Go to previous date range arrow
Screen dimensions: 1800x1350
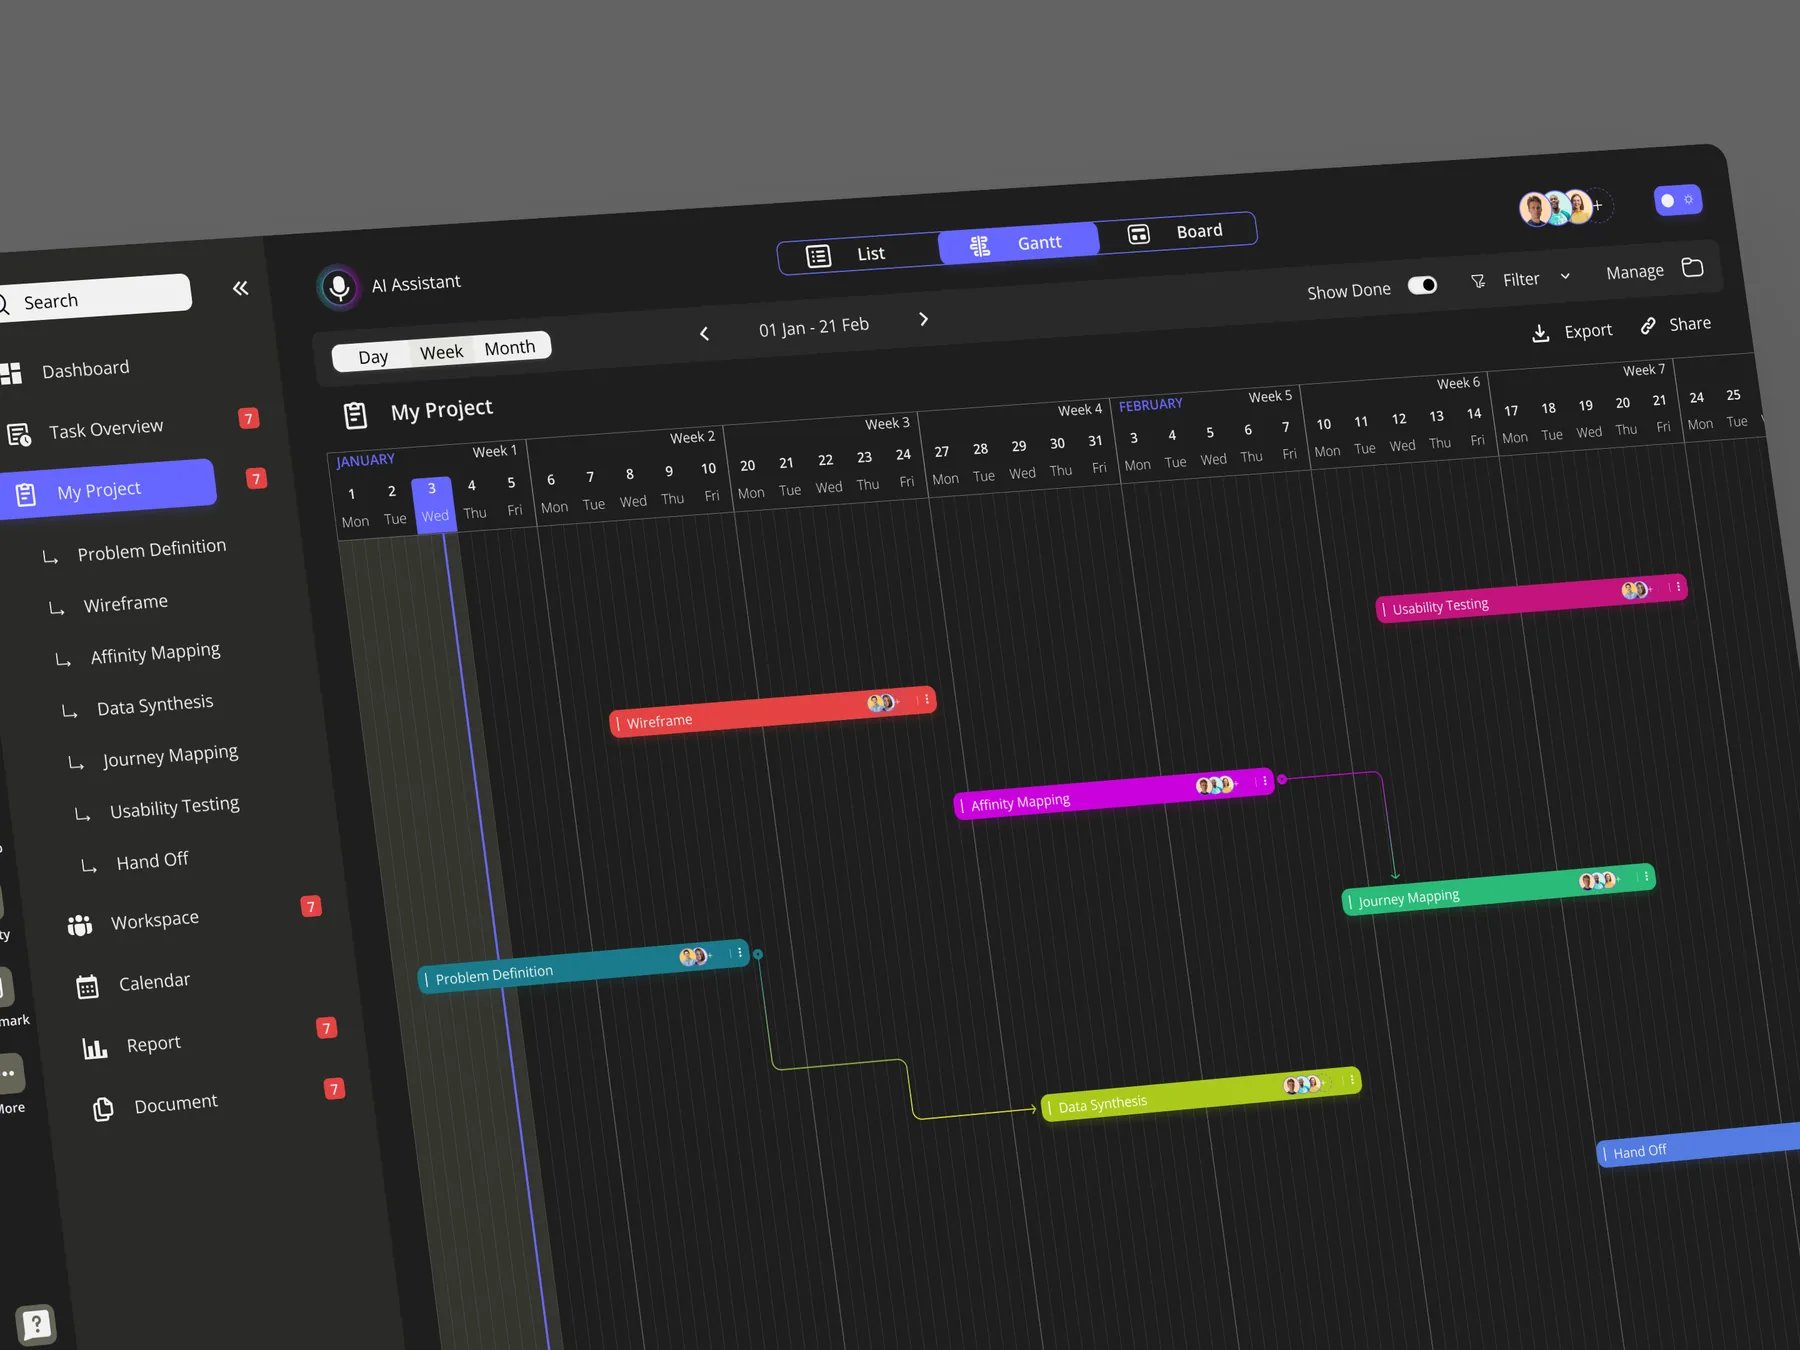pos(704,333)
